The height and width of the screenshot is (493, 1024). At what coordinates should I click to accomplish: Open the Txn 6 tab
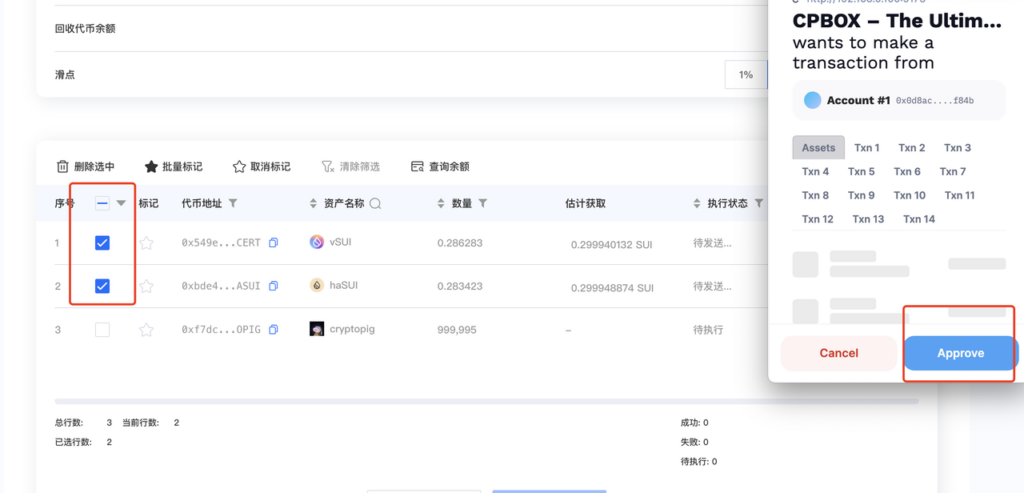tap(907, 172)
